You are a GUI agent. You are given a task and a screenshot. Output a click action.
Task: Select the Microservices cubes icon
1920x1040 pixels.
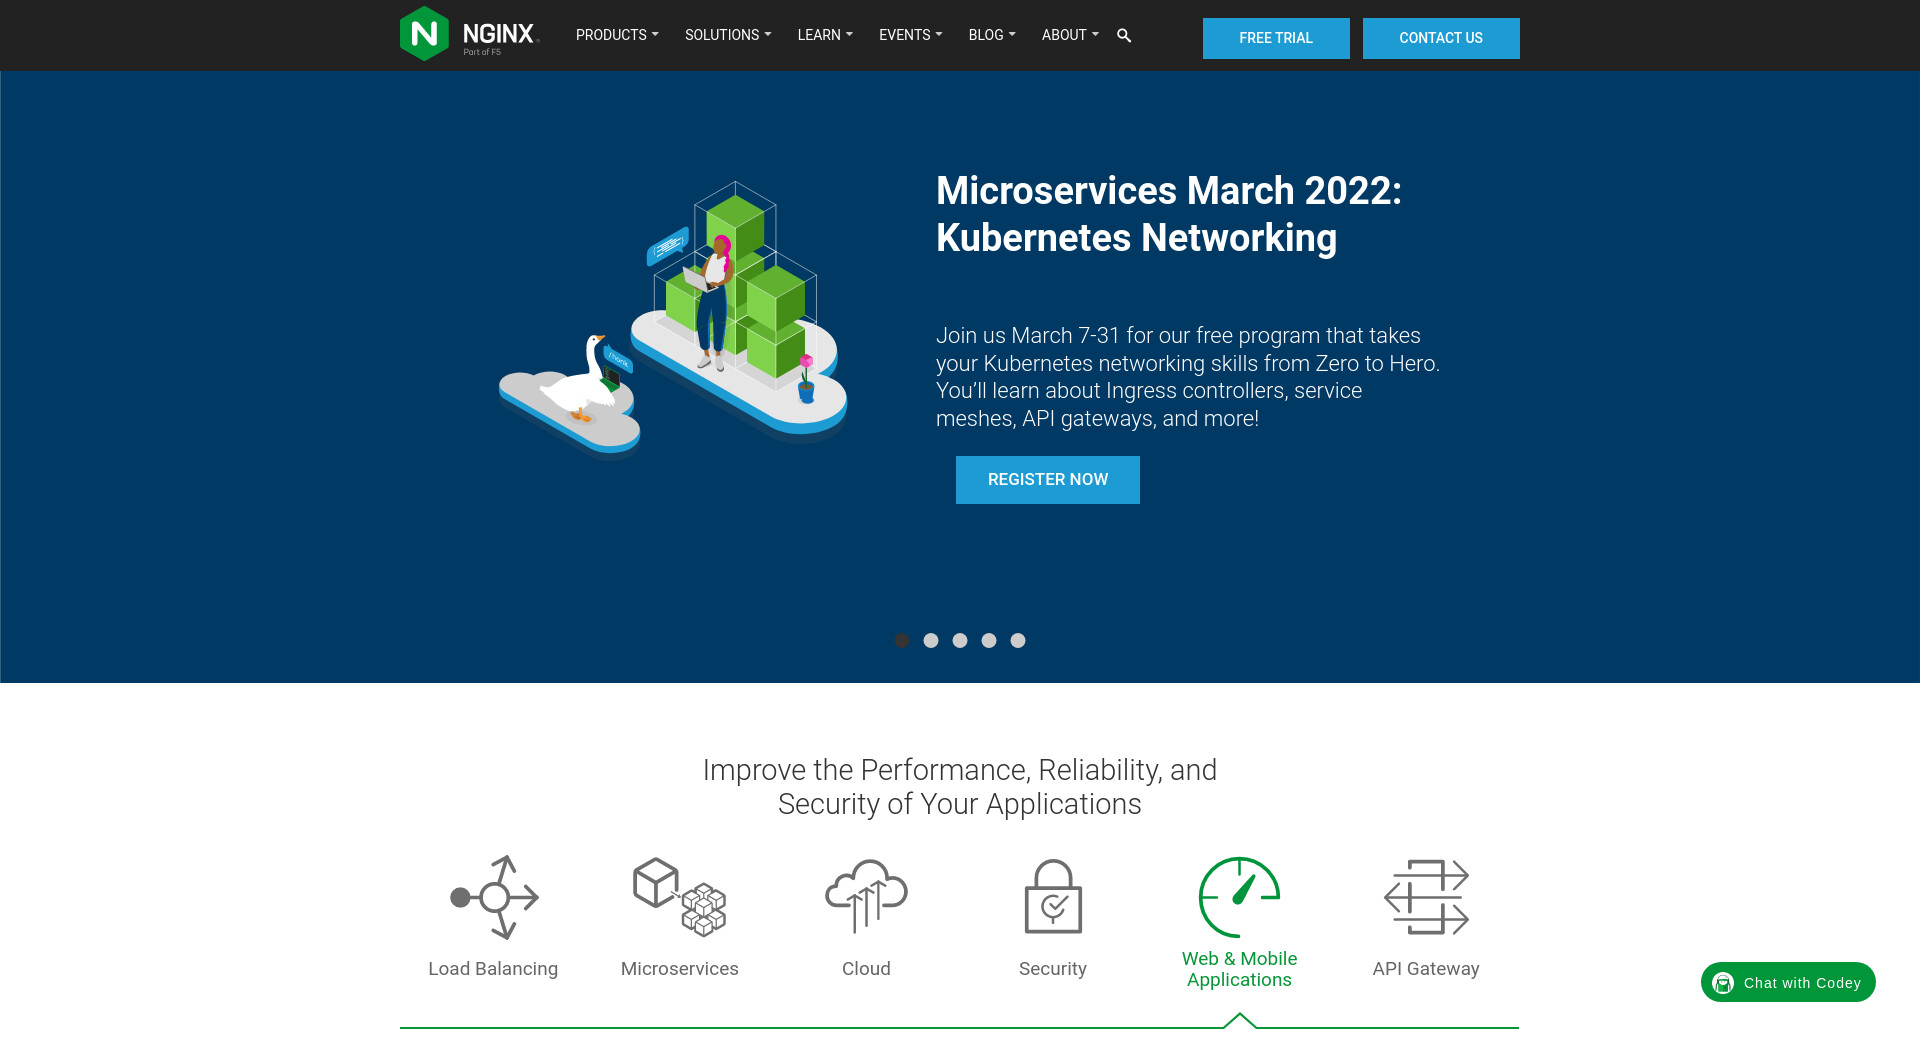[680, 897]
